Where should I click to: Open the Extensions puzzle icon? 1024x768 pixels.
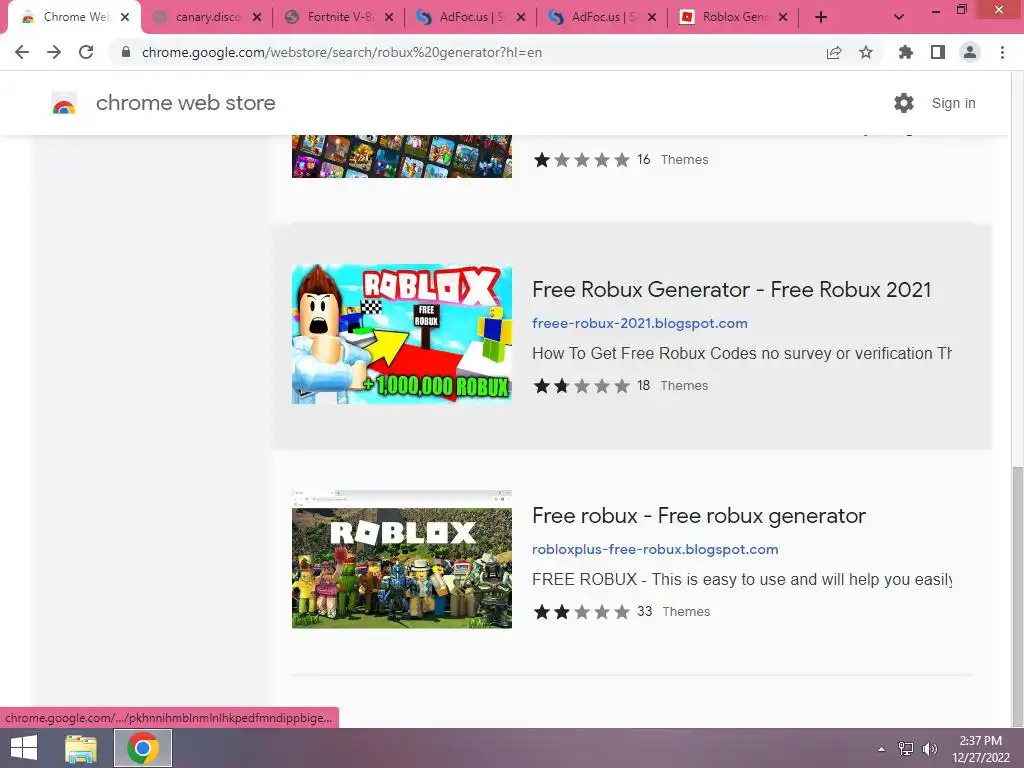(x=906, y=52)
